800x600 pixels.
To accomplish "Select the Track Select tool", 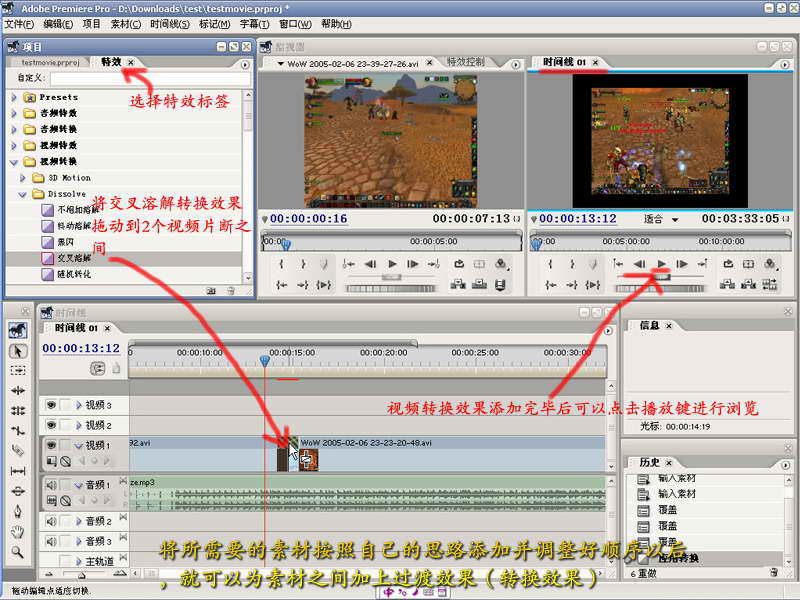I will pyautogui.click(x=18, y=370).
